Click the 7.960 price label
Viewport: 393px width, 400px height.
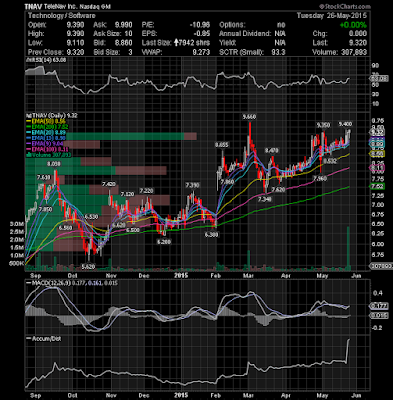[x=320, y=179]
